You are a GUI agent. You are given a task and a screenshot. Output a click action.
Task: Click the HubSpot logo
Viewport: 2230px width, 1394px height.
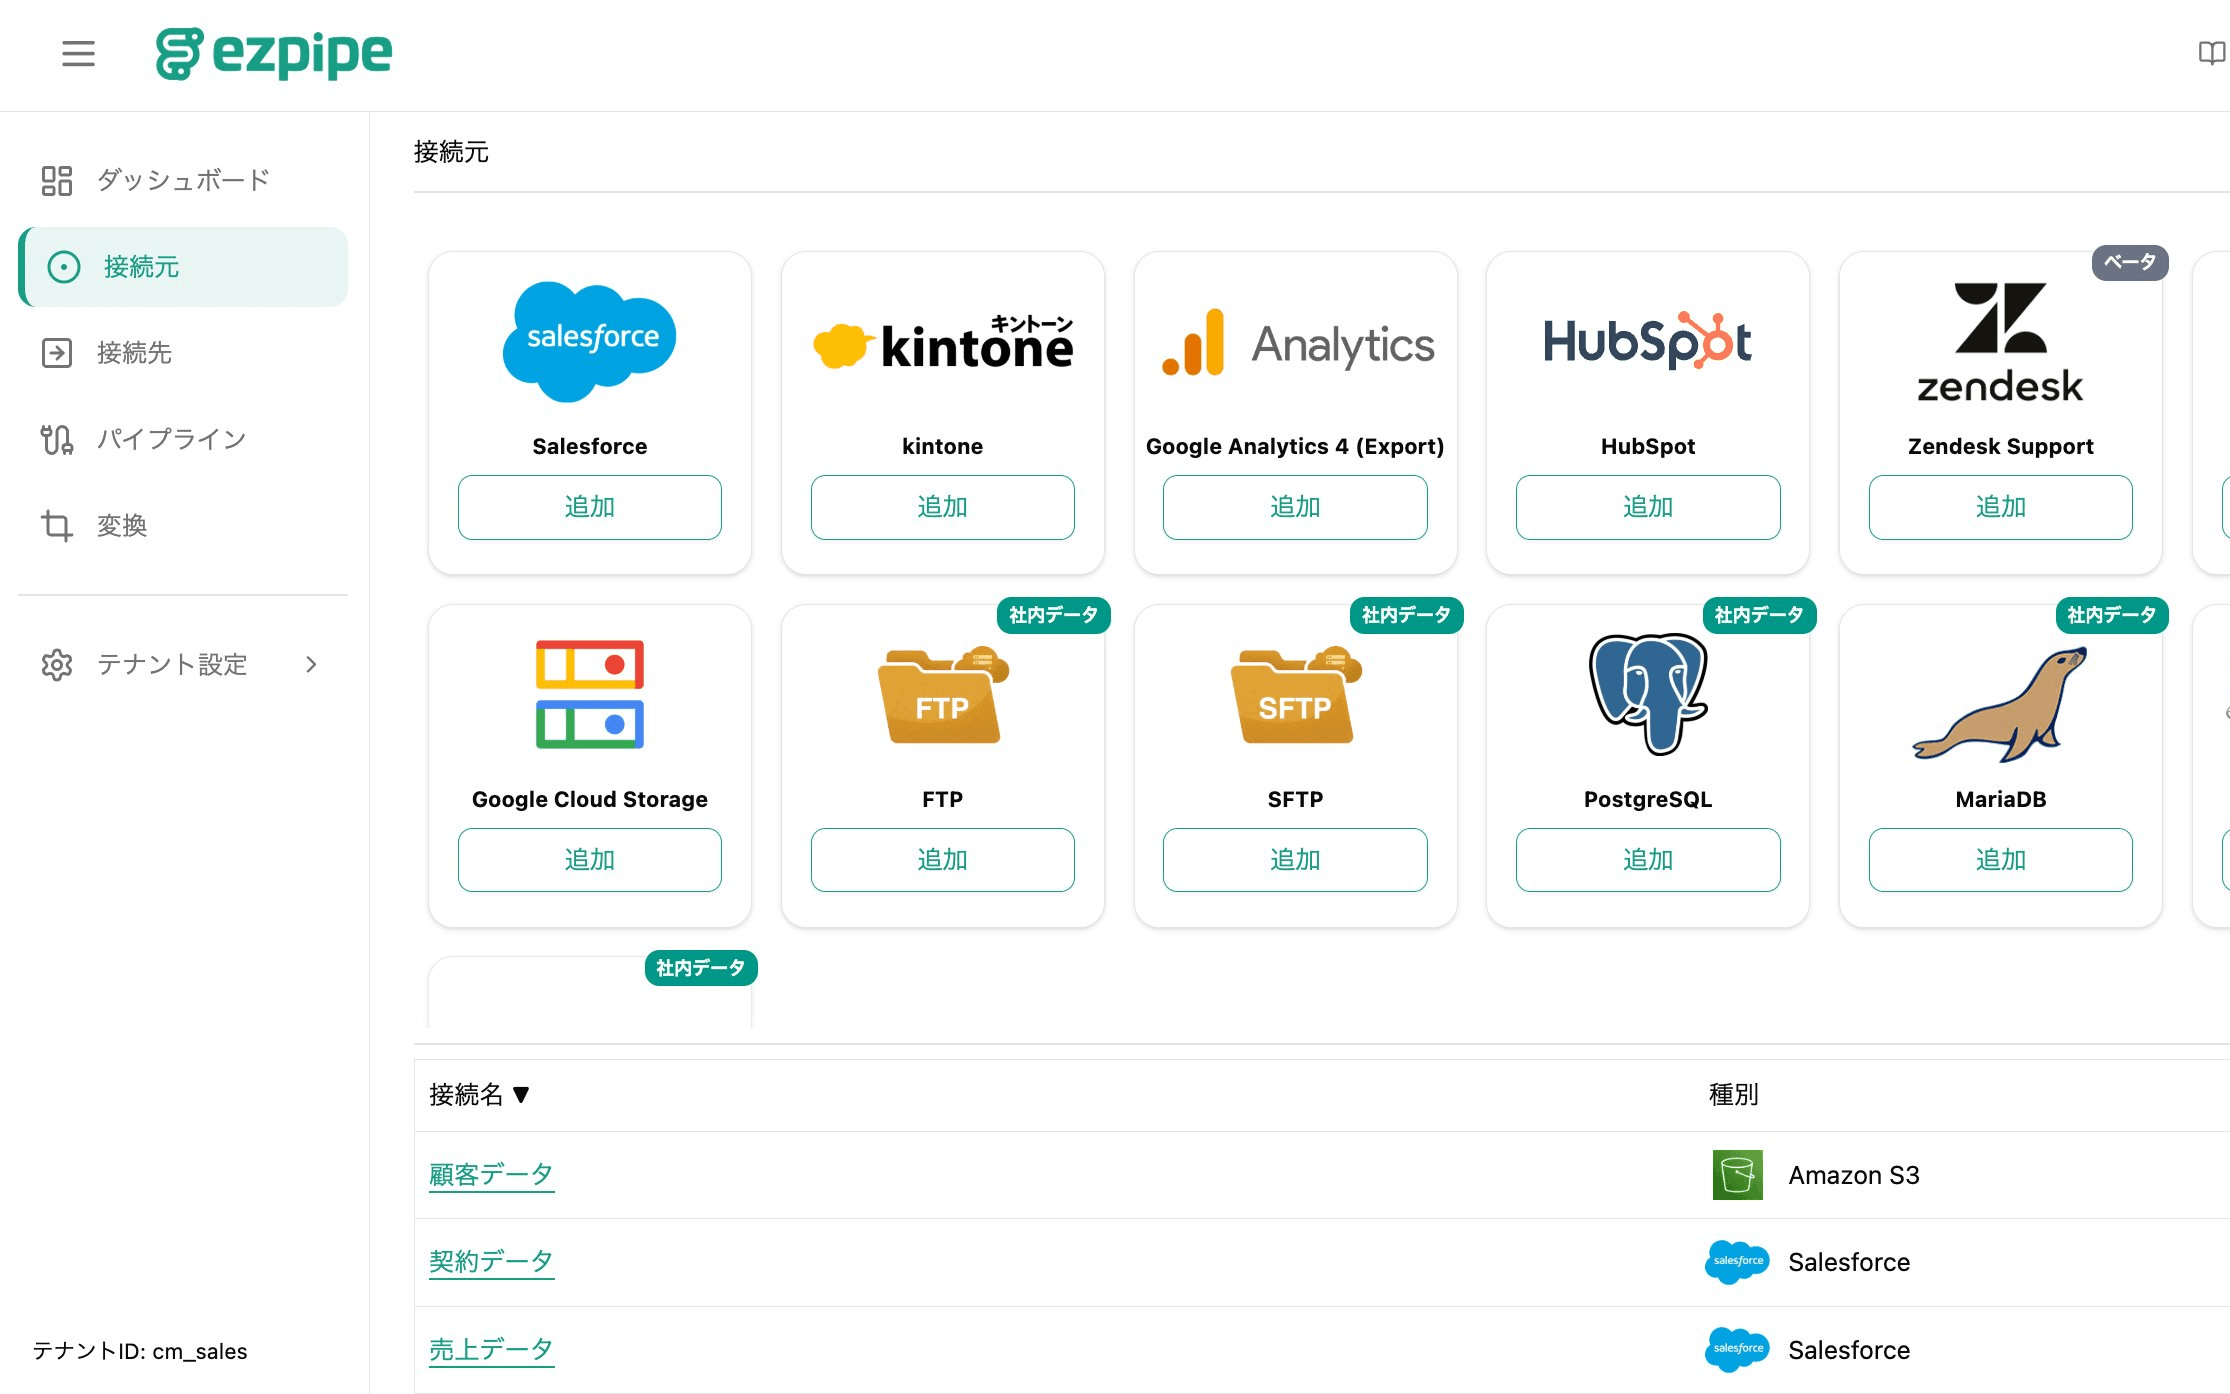[1648, 342]
